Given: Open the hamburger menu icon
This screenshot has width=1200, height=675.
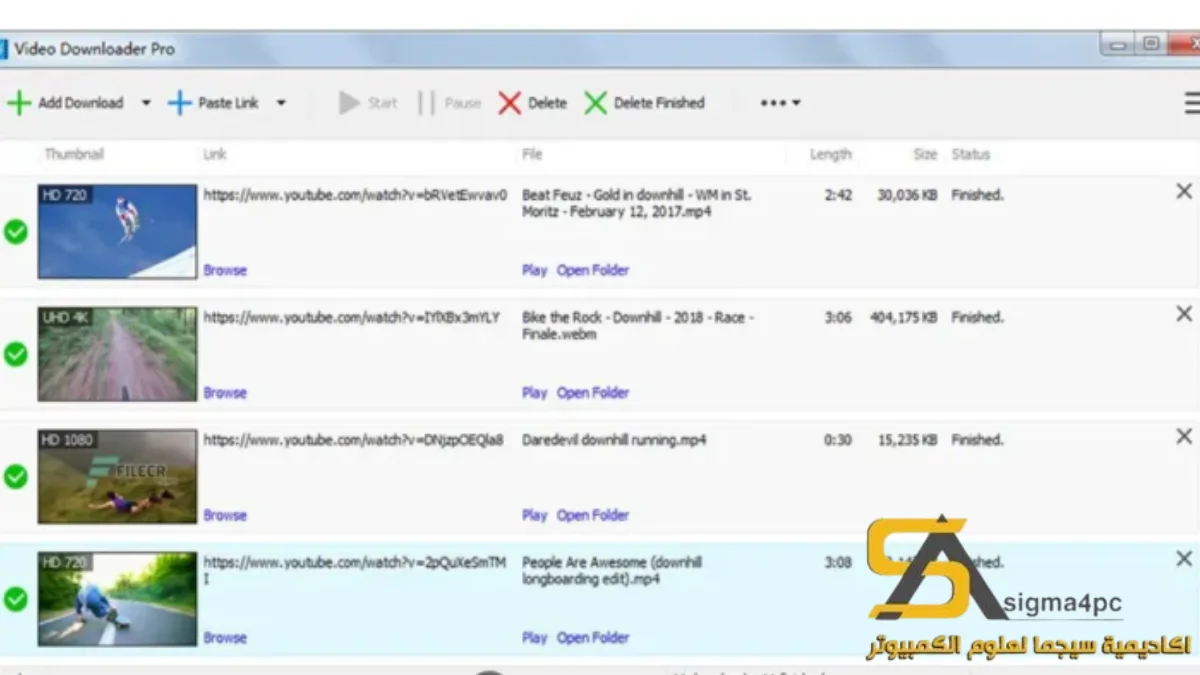Looking at the screenshot, I should [x=1192, y=103].
